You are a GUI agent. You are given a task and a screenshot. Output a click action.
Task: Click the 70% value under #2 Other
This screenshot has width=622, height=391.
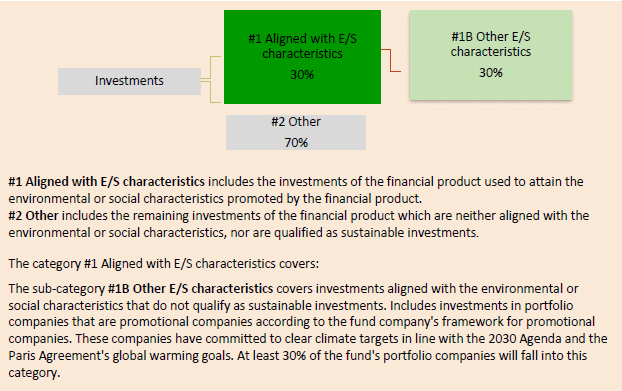[296, 142]
